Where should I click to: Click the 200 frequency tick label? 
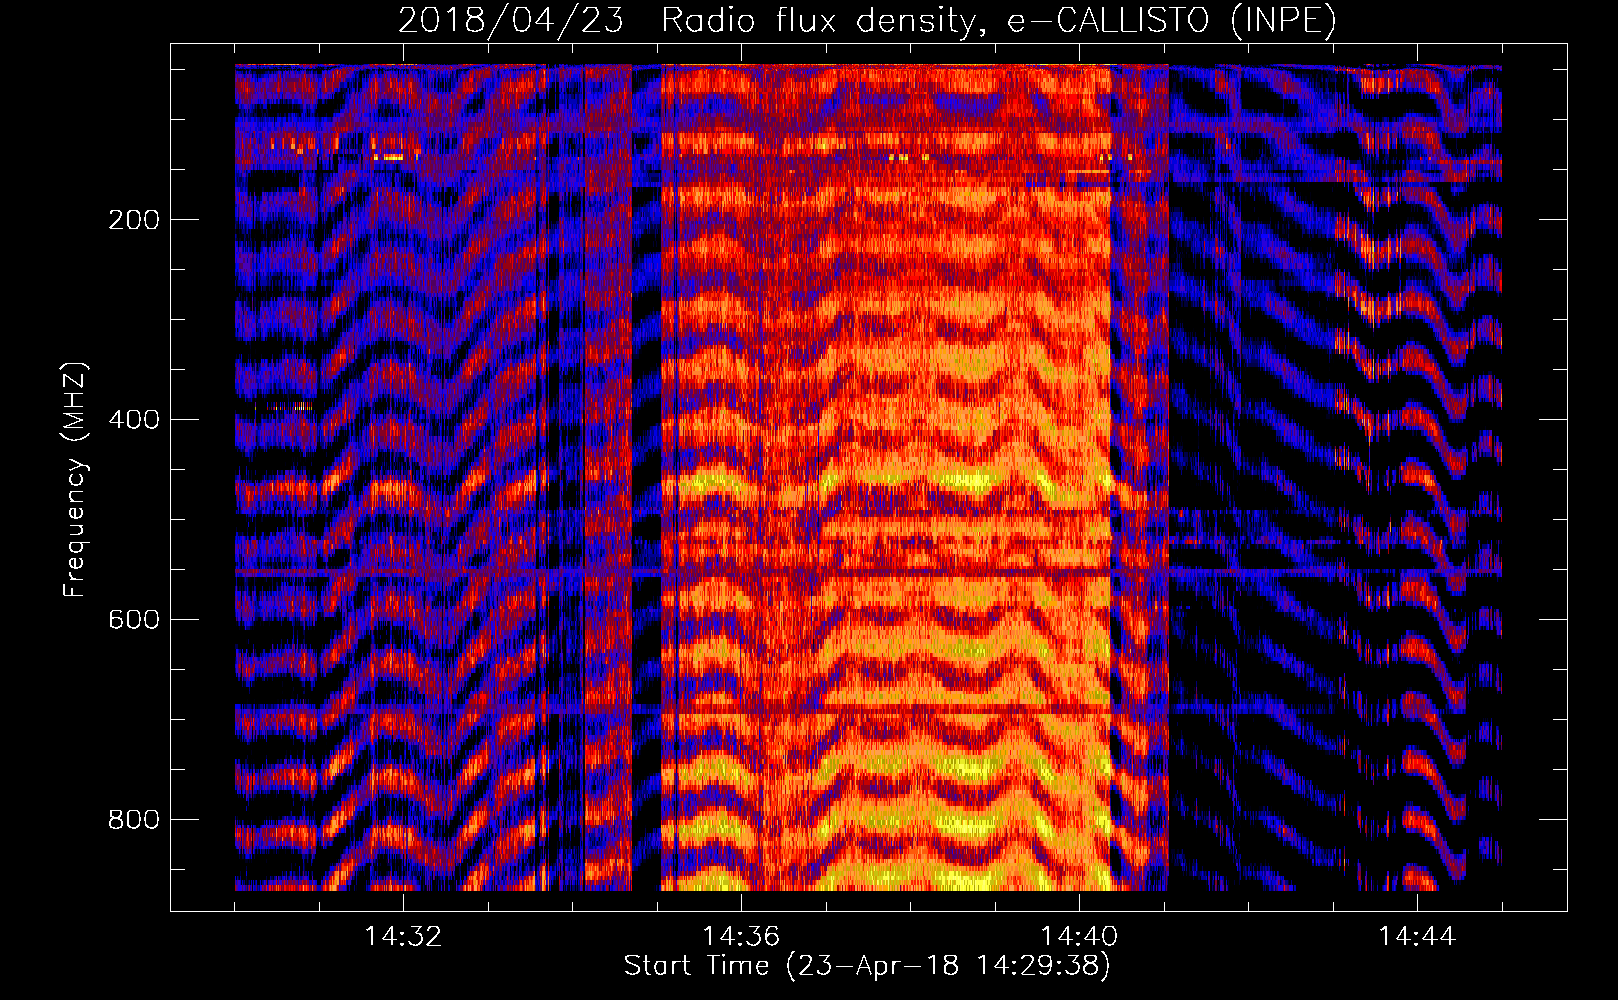click(x=134, y=219)
